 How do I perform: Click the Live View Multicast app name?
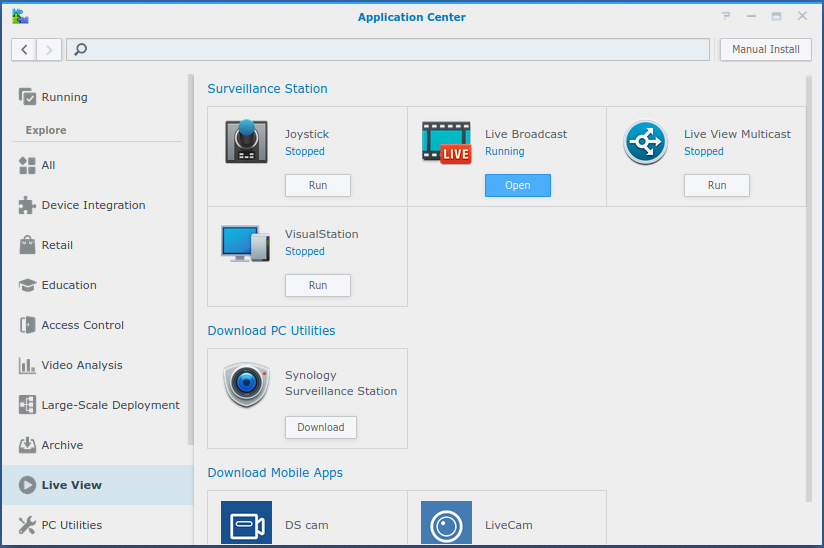click(x=737, y=134)
